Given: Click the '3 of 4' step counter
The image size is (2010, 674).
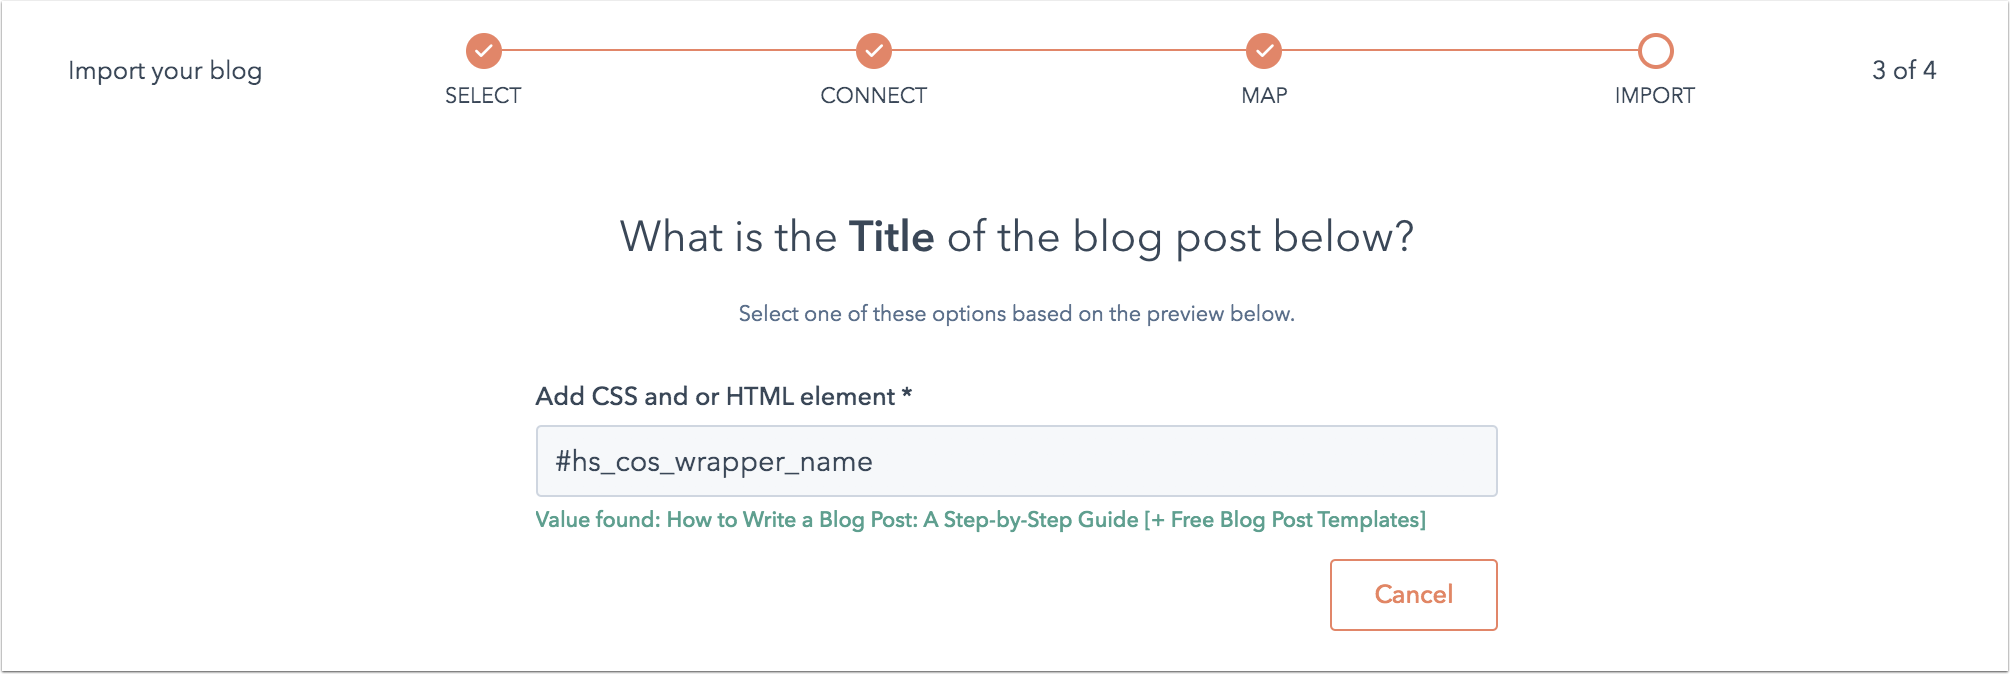Looking at the screenshot, I should [1904, 70].
